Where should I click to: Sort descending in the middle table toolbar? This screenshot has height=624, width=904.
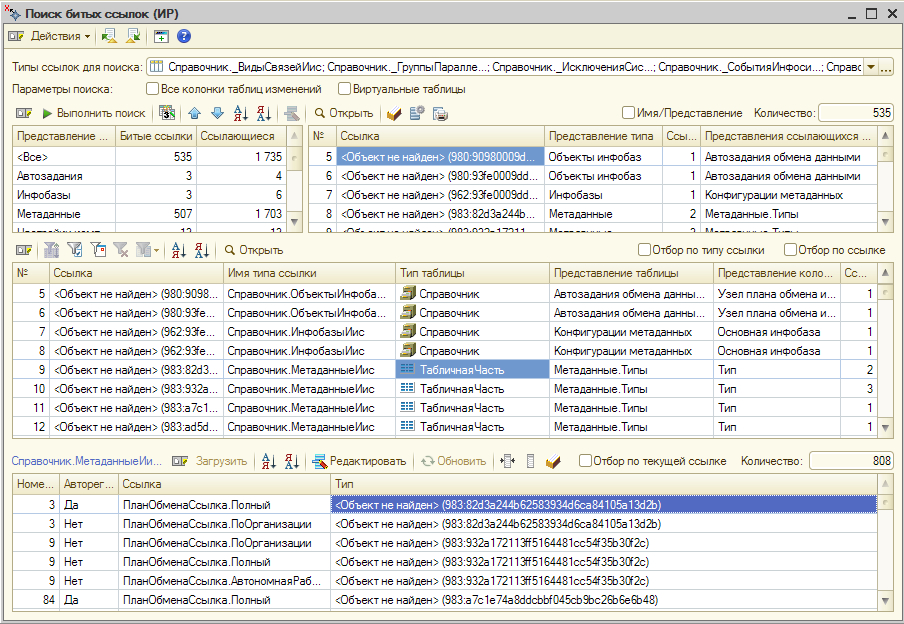[202, 250]
